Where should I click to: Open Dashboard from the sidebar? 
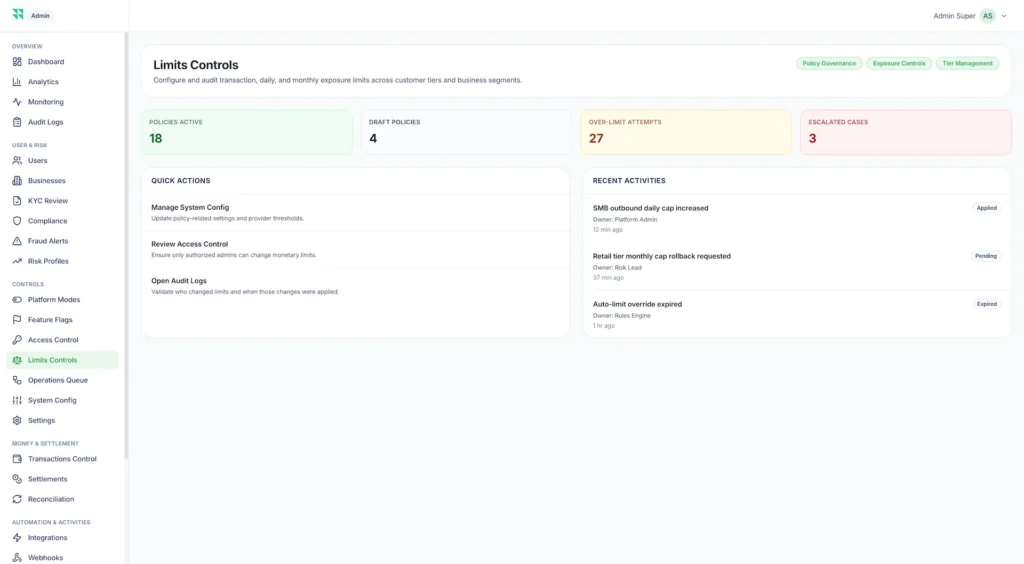62,61
